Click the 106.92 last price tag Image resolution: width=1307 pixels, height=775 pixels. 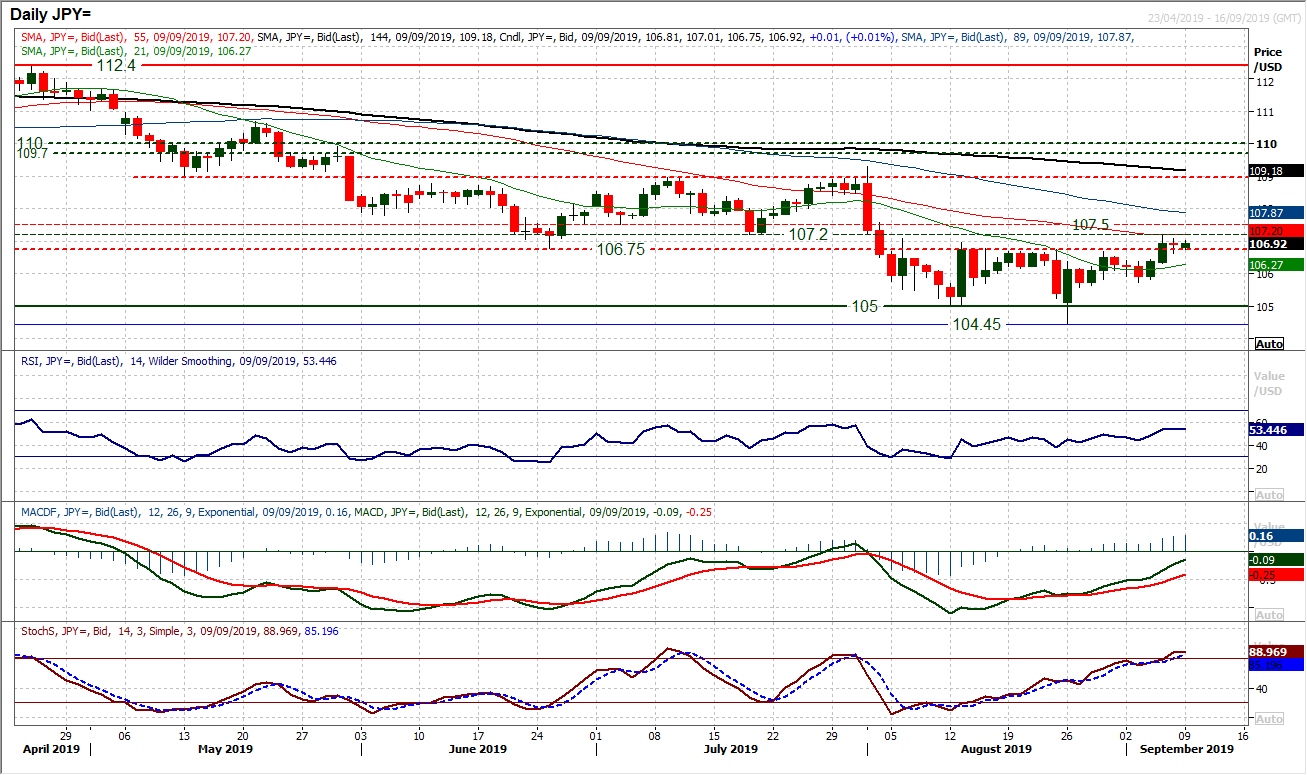click(1277, 244)
